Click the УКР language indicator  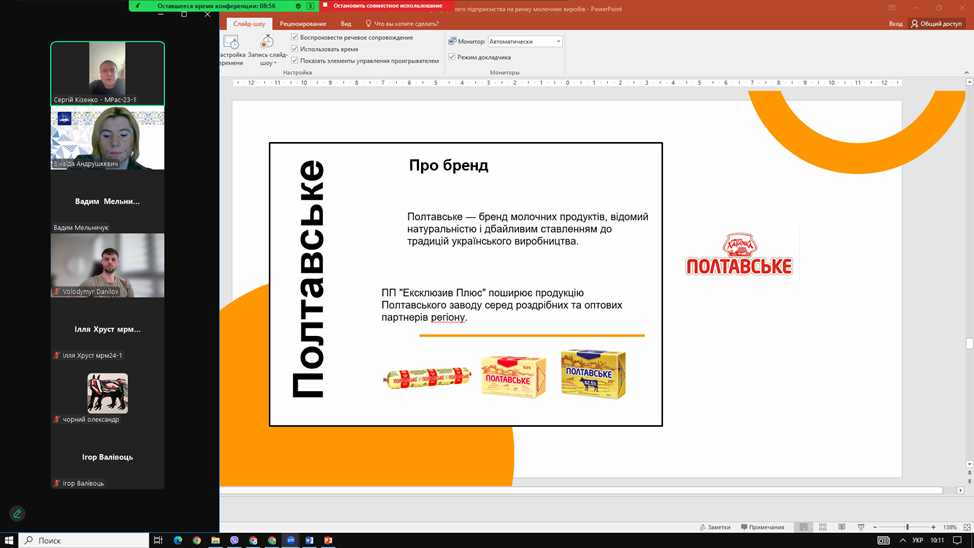click(x=917, y=540)
